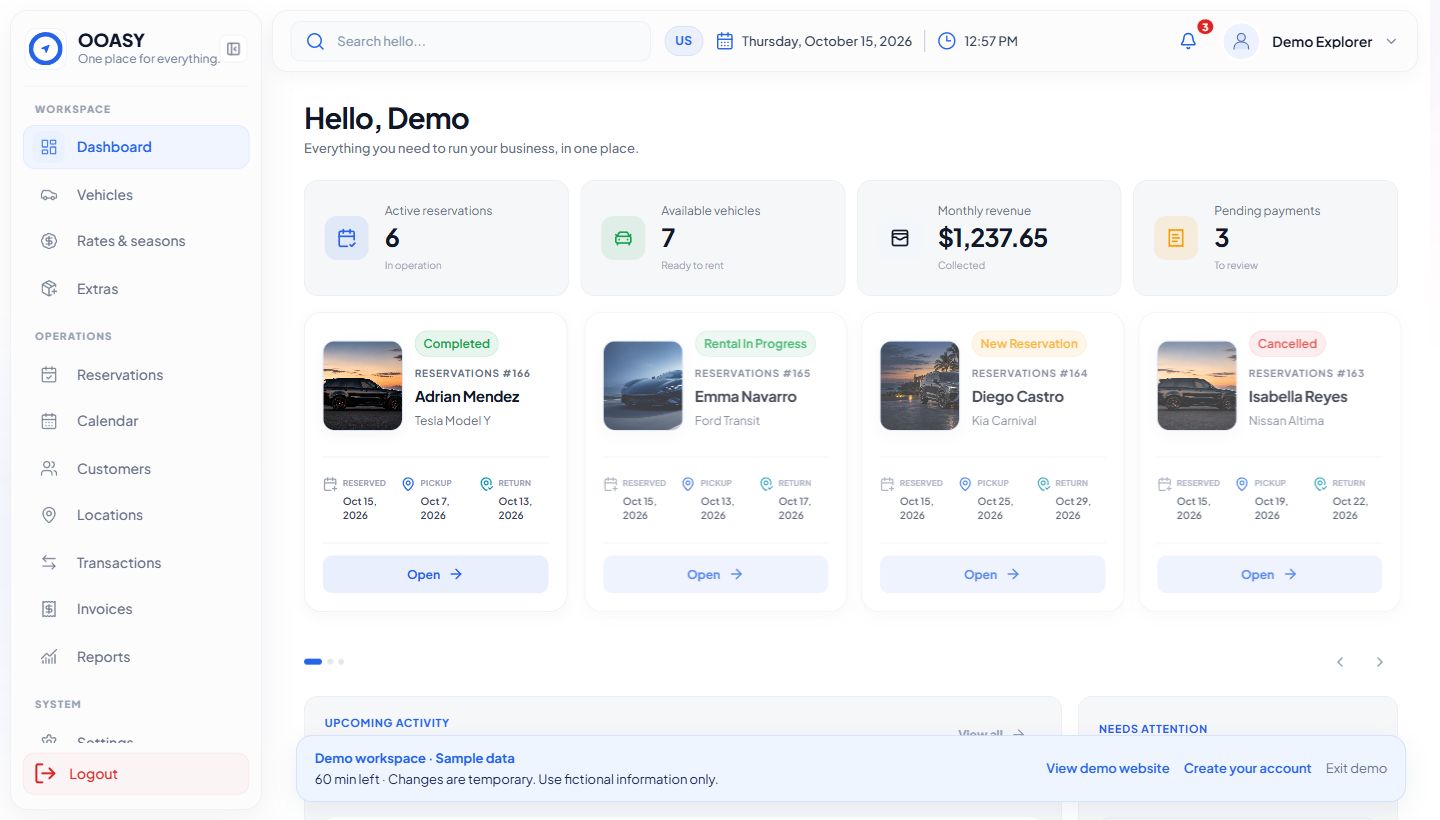1440x820 pixels.
Task: Log out with the Logout button
Action: point(136,774)
